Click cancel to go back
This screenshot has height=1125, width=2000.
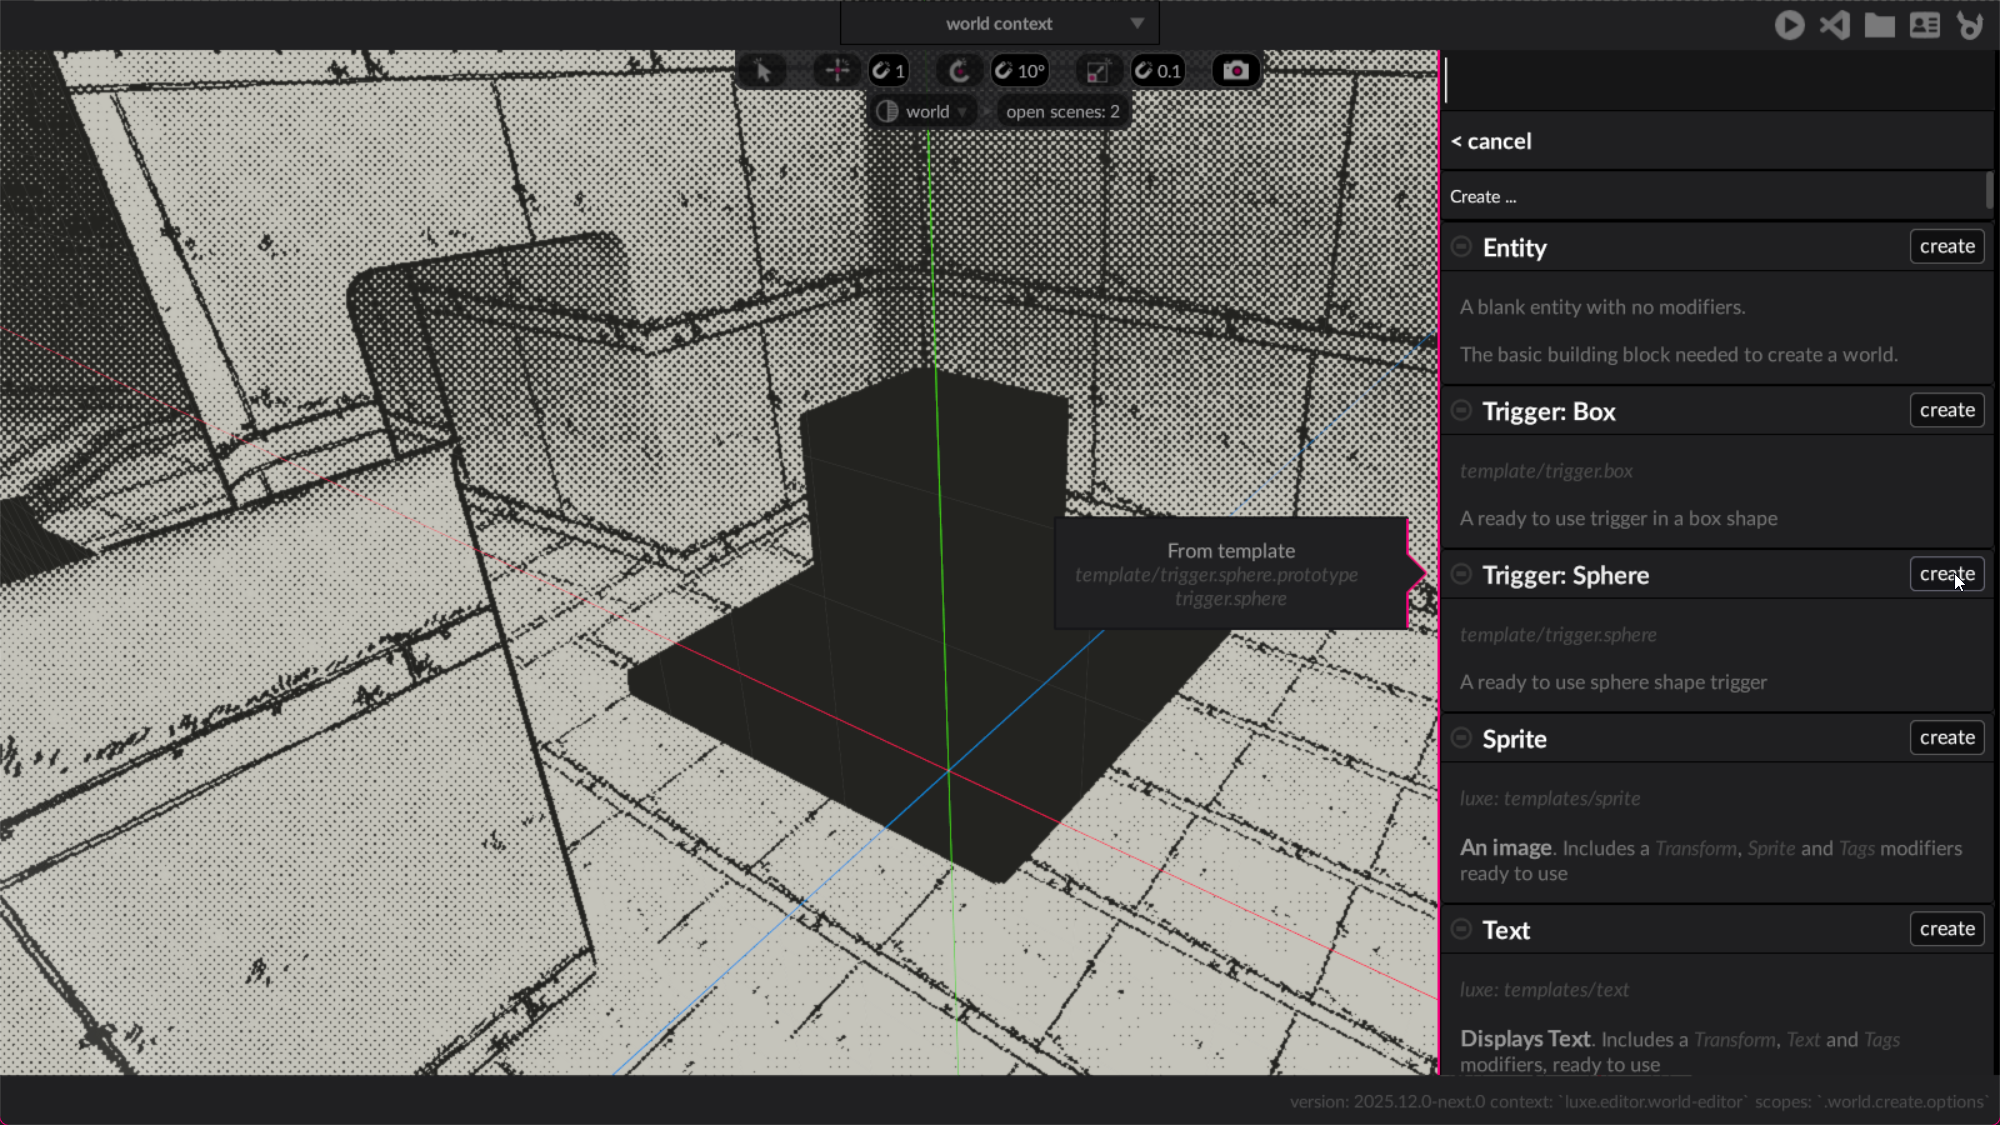pos(1491,141)
